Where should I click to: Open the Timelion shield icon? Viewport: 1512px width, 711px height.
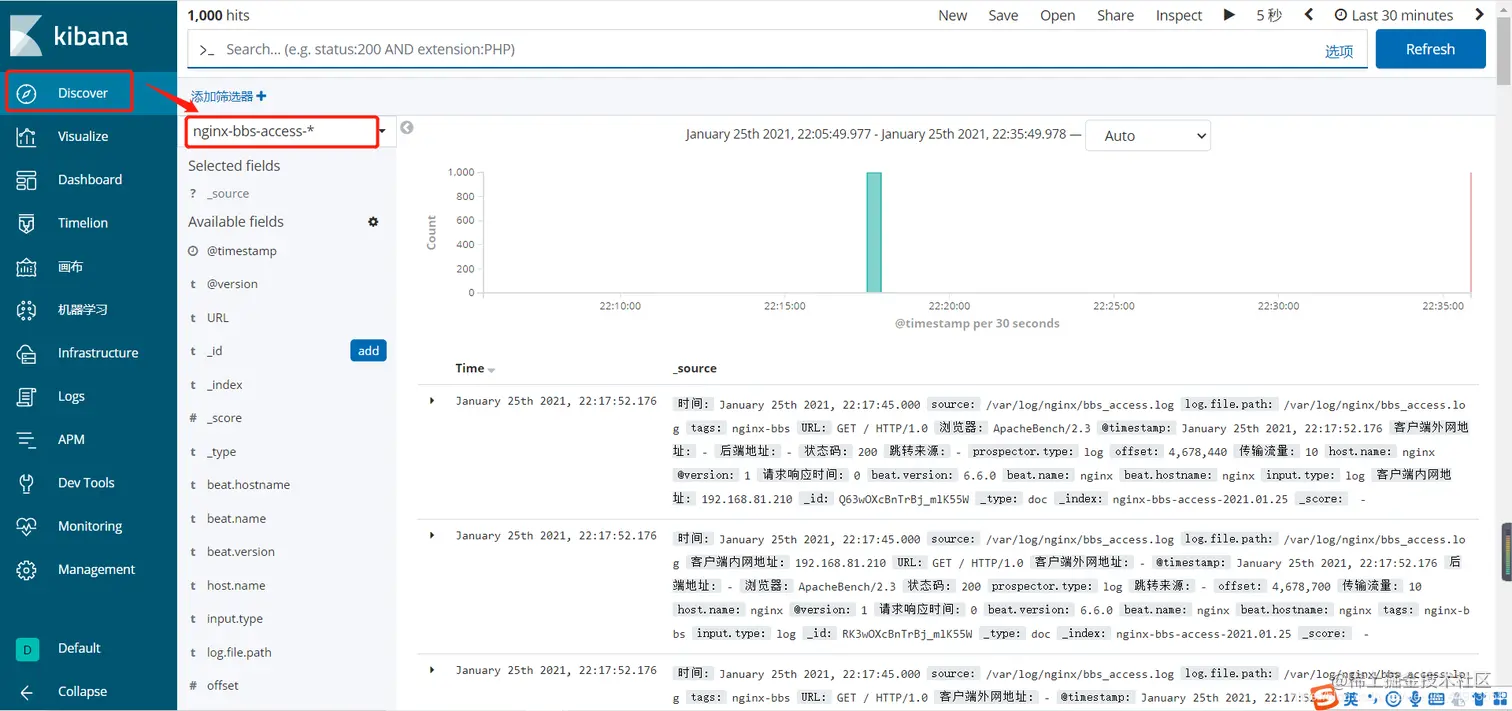(27, 223)
